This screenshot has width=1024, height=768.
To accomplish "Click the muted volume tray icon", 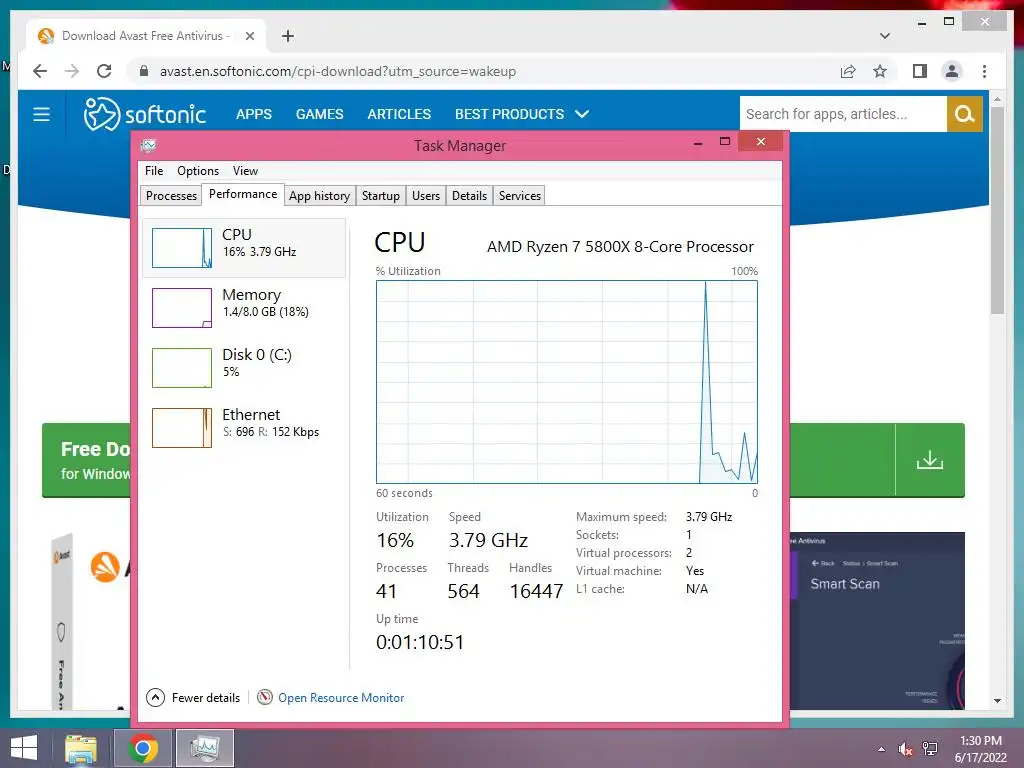I will click(x=905, y=749).
